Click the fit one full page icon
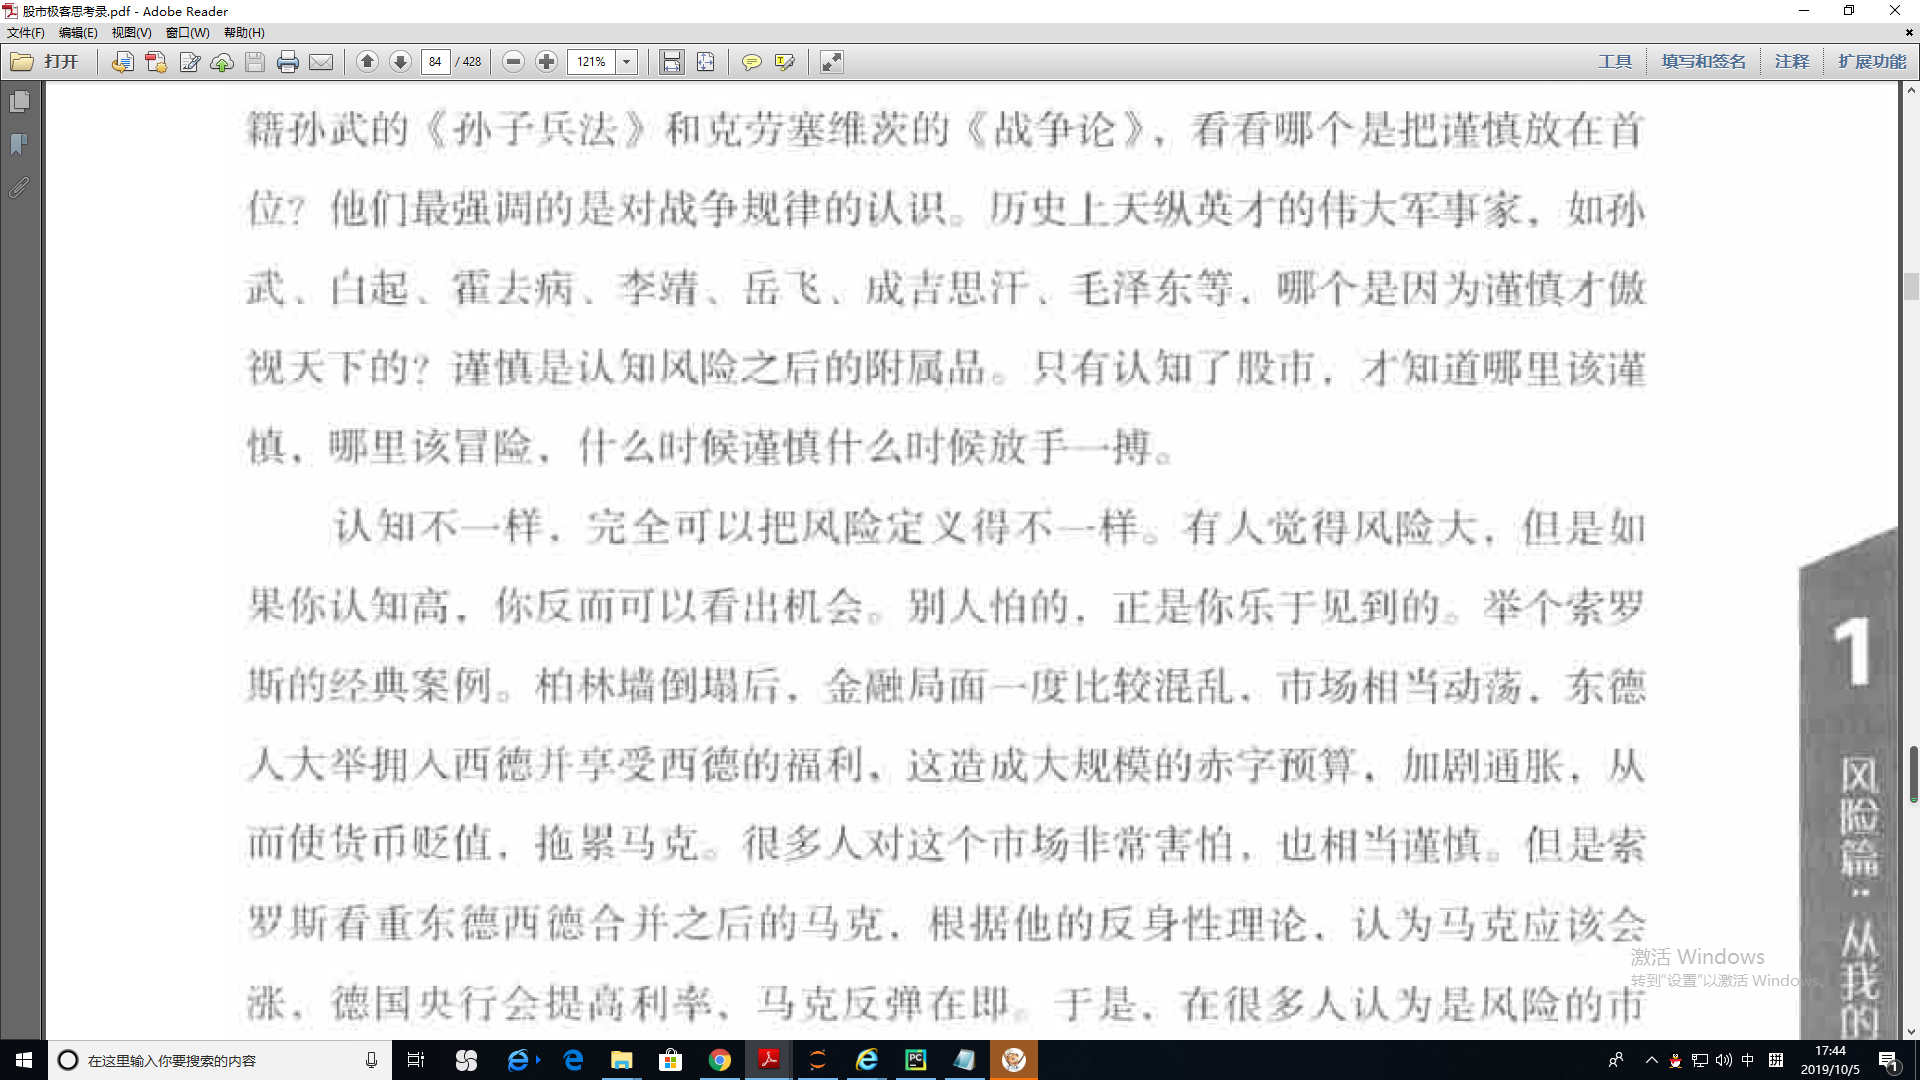Image resolution: width=1920 pixels, height=1080 pixels. [705, 62]
